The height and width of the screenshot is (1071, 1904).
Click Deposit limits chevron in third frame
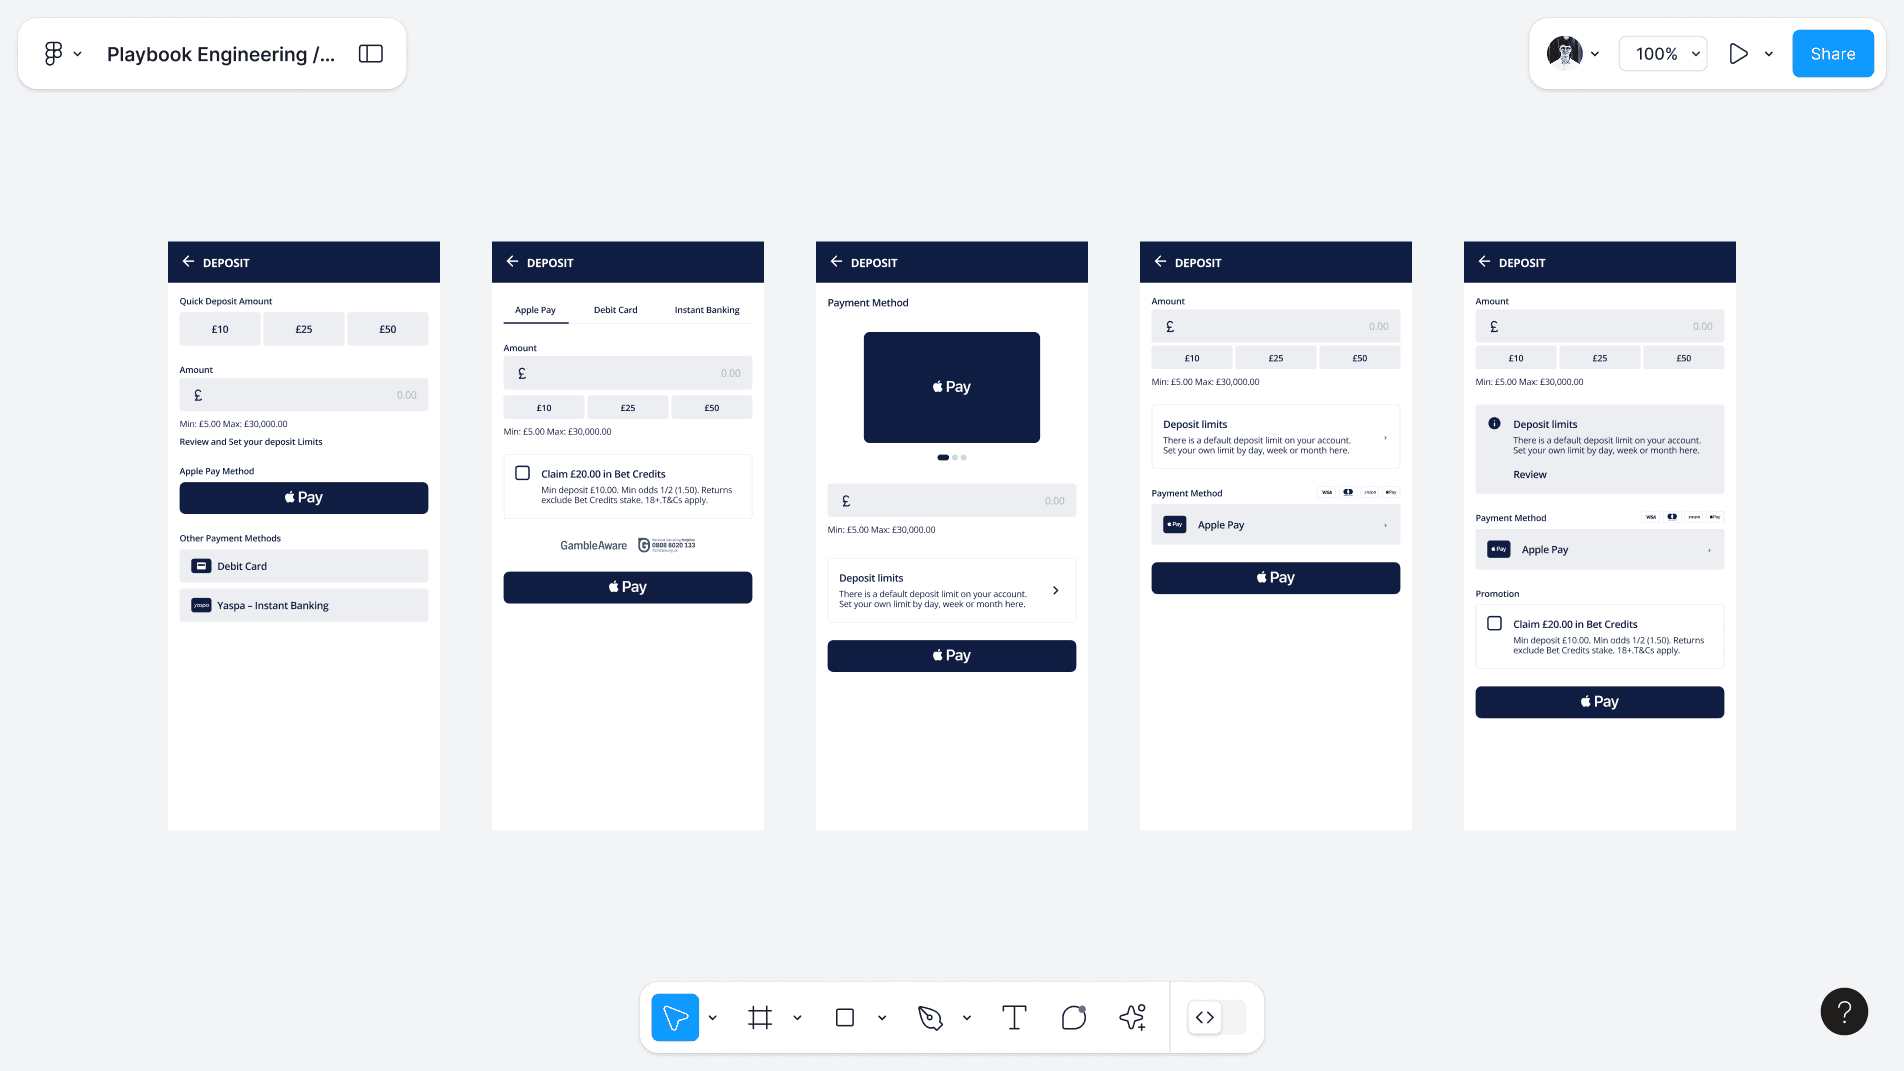[1056, 590]
